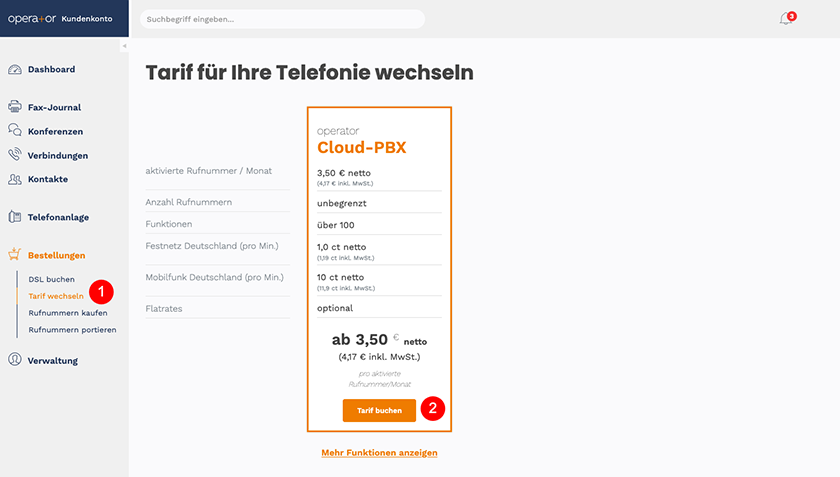Click the Tarif buchen button

click(379, 411)
